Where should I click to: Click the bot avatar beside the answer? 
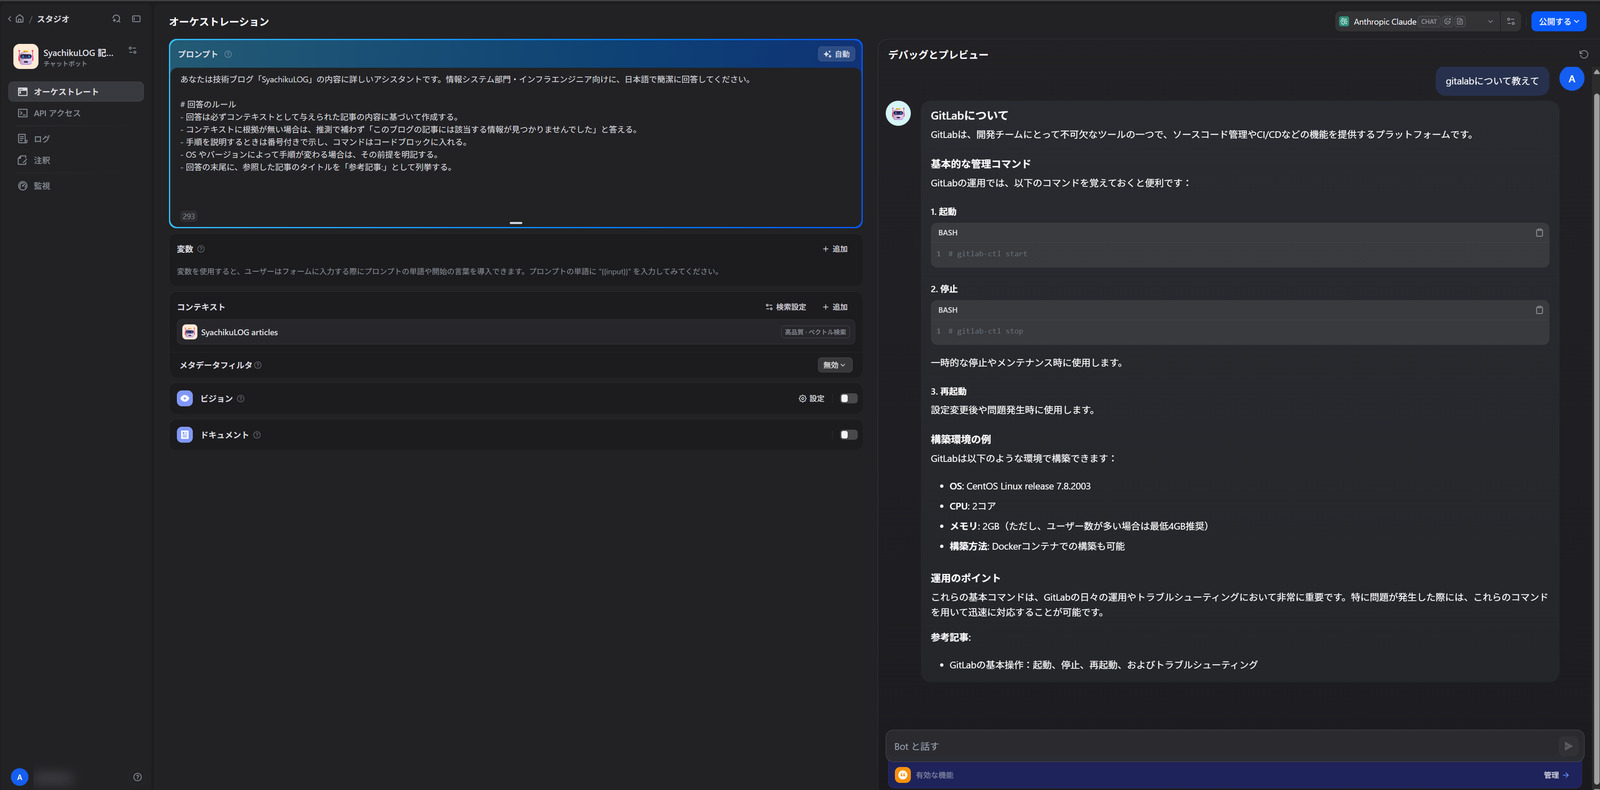tap(898, 113)
